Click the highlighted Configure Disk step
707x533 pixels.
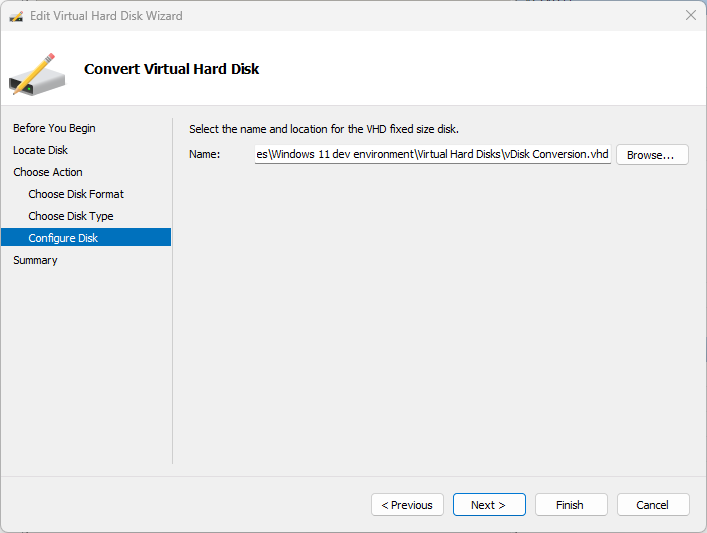(x=63, y=238)
